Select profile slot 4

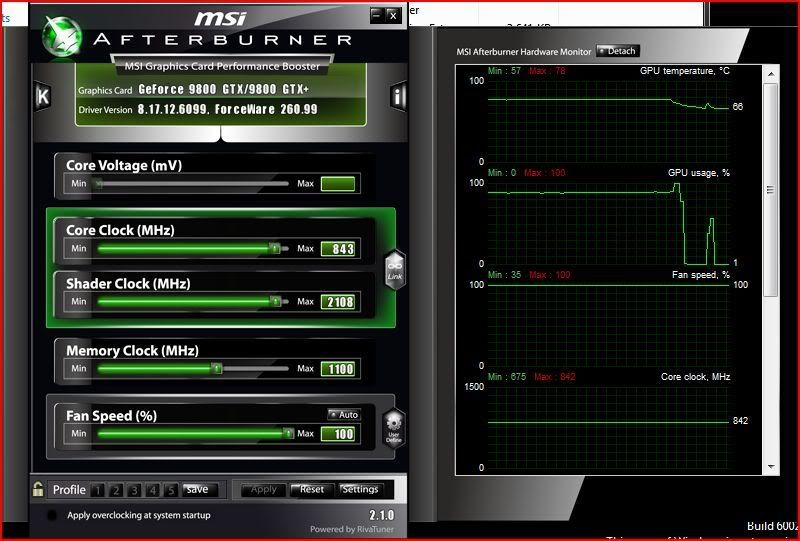coord(153,490)
